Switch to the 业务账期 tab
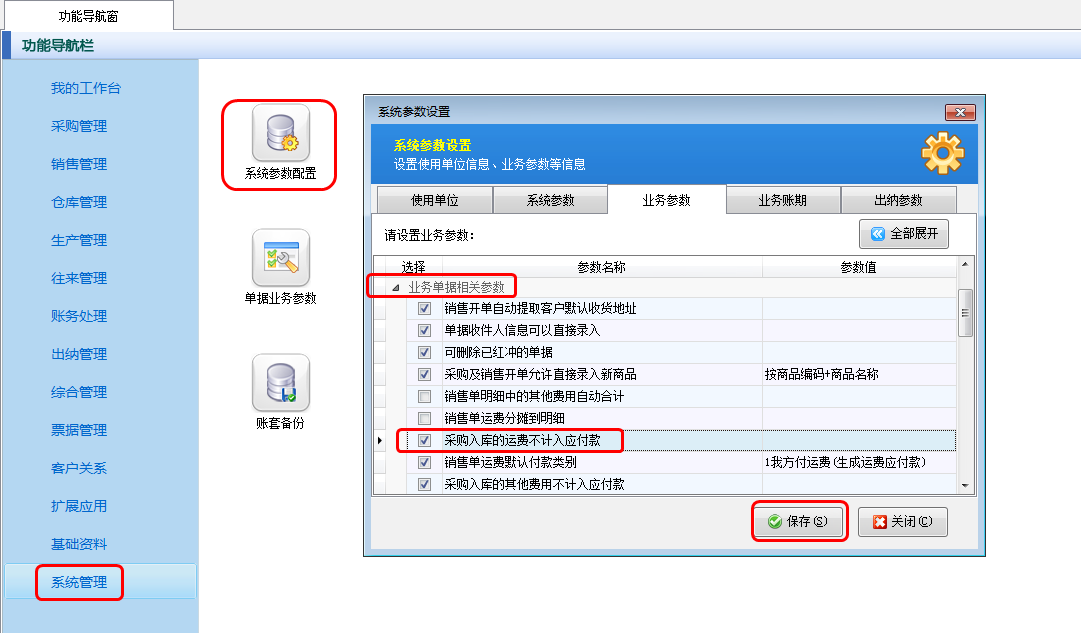The width and height of the screenshot is (1081, 633). pos(782,200)
